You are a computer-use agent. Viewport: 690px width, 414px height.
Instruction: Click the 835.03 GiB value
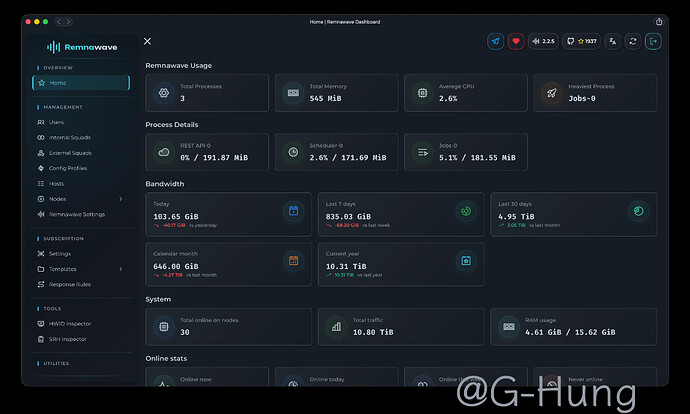(348, 216)
